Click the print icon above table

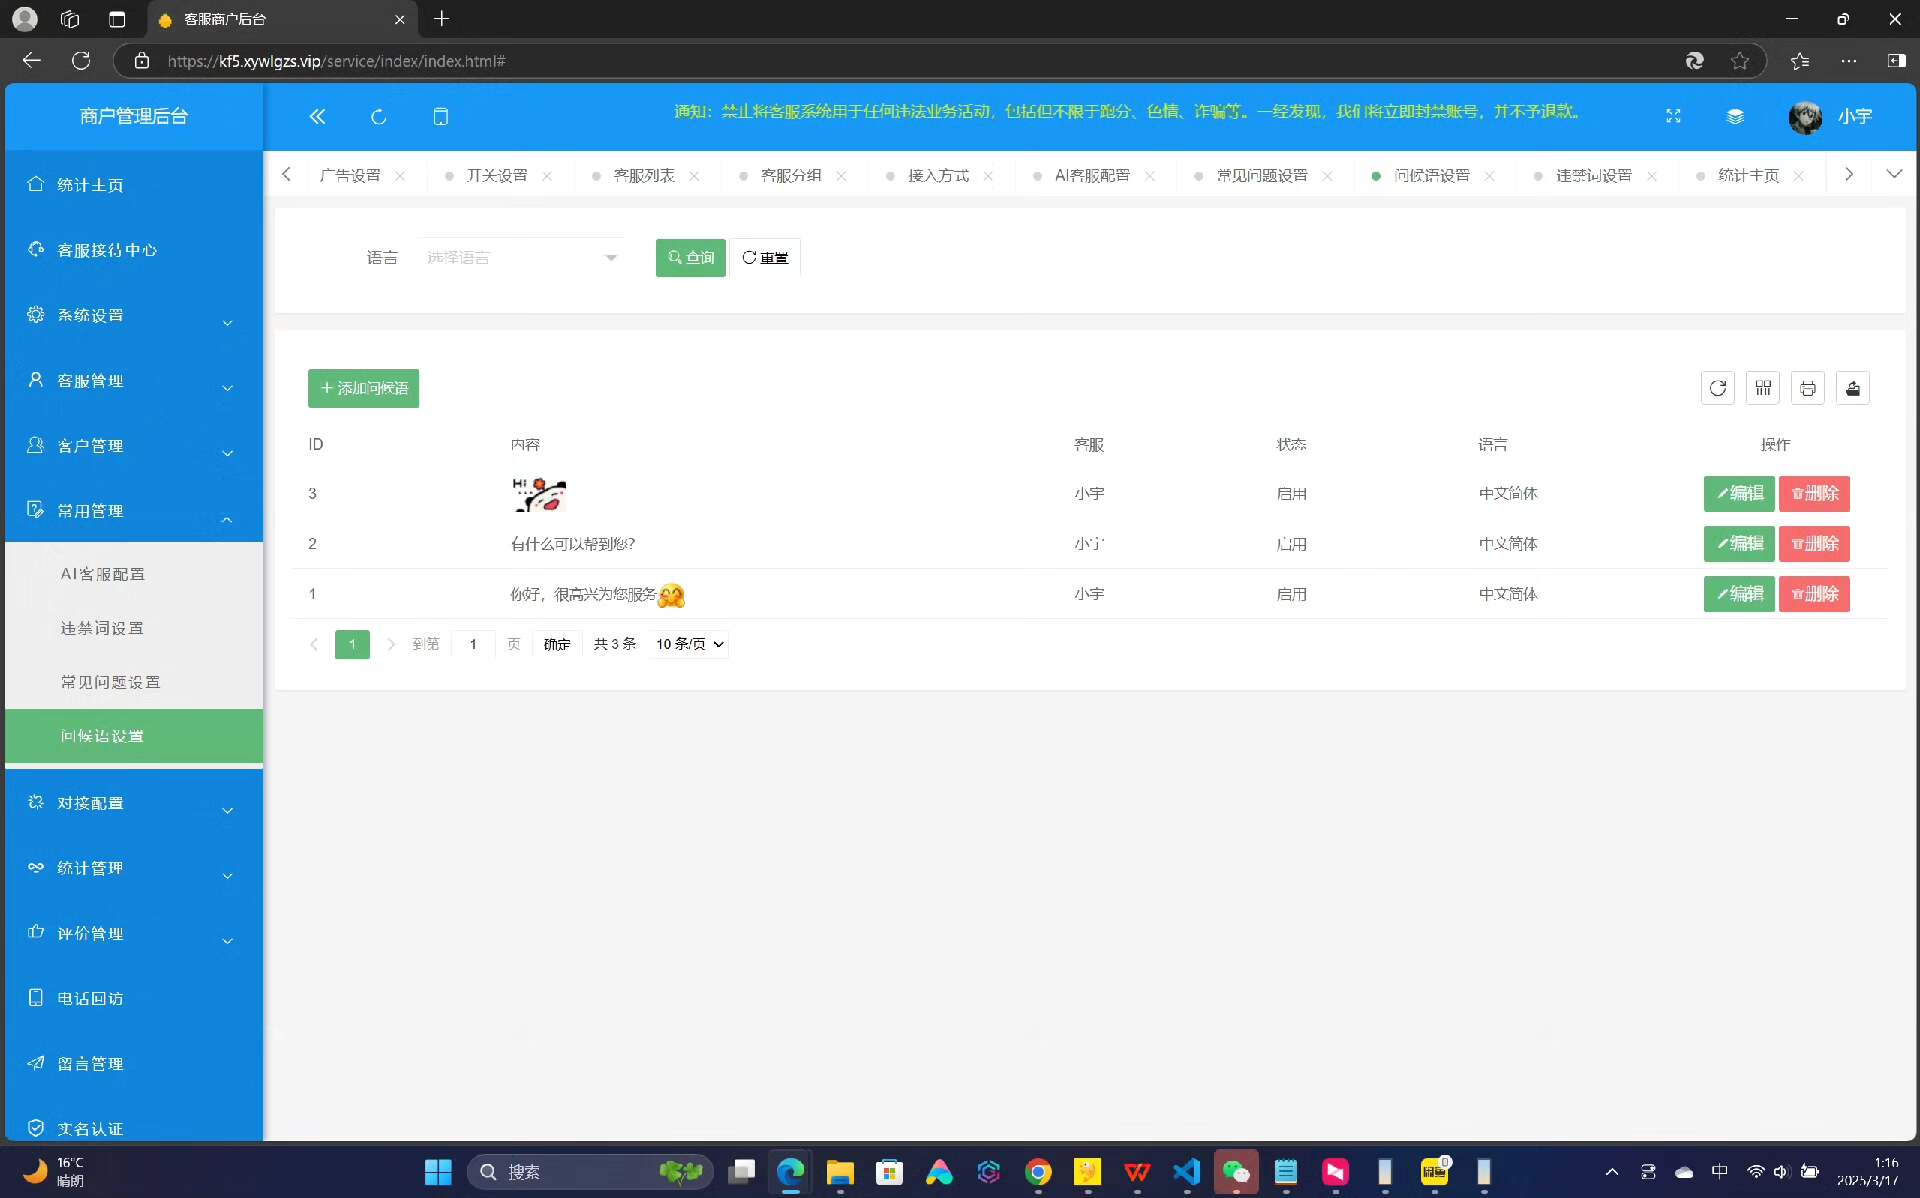click(1807, 388)
